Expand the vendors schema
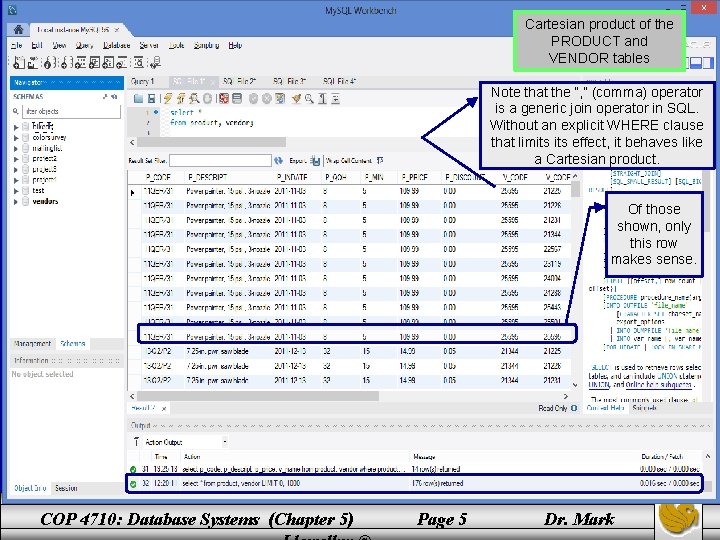 point(16,202)
